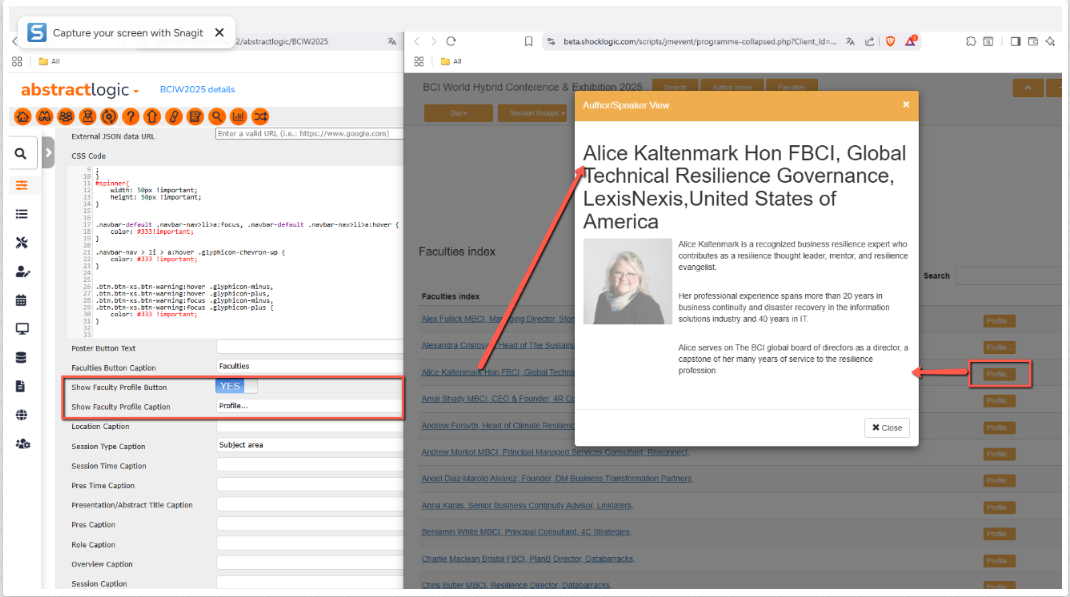Click the External JSON data URL field

coord(310,134)
